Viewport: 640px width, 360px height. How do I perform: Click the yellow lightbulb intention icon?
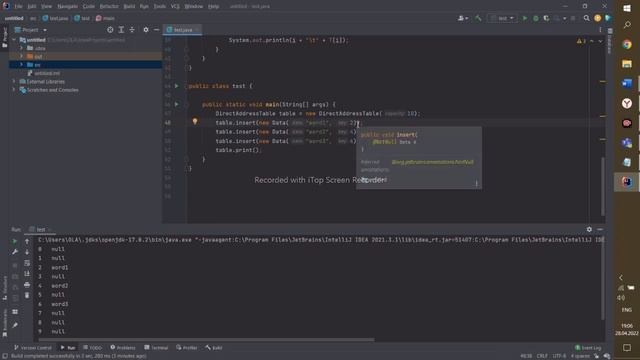tap(195, 121)
